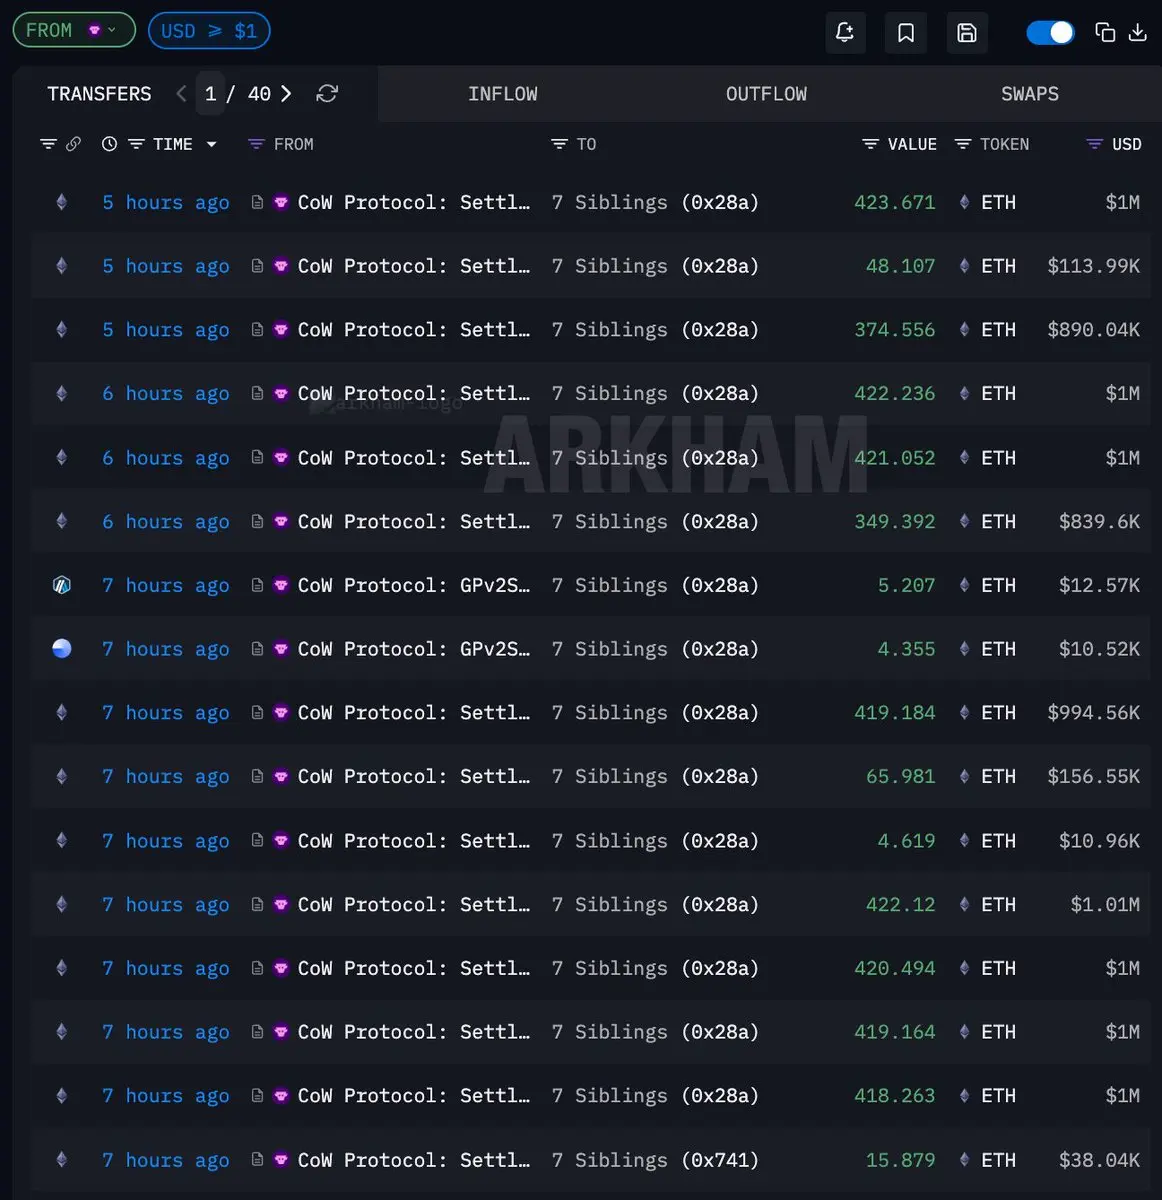Open the alert bell icon

click(844, 33)
